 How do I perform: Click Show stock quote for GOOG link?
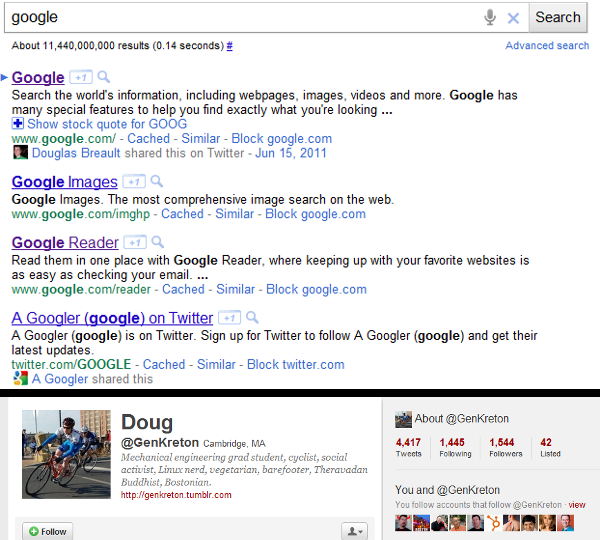pyautogui.click(x=107, y=124)
